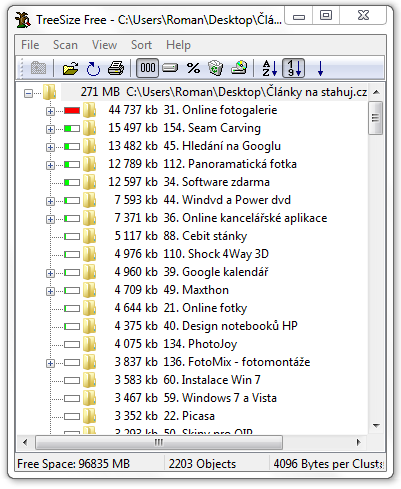The width and height of the screenshot is (401, 489).
Task: Click the grayed Select Directory toolbar icon
Action: pyautogui.click(x=38, y=68)
